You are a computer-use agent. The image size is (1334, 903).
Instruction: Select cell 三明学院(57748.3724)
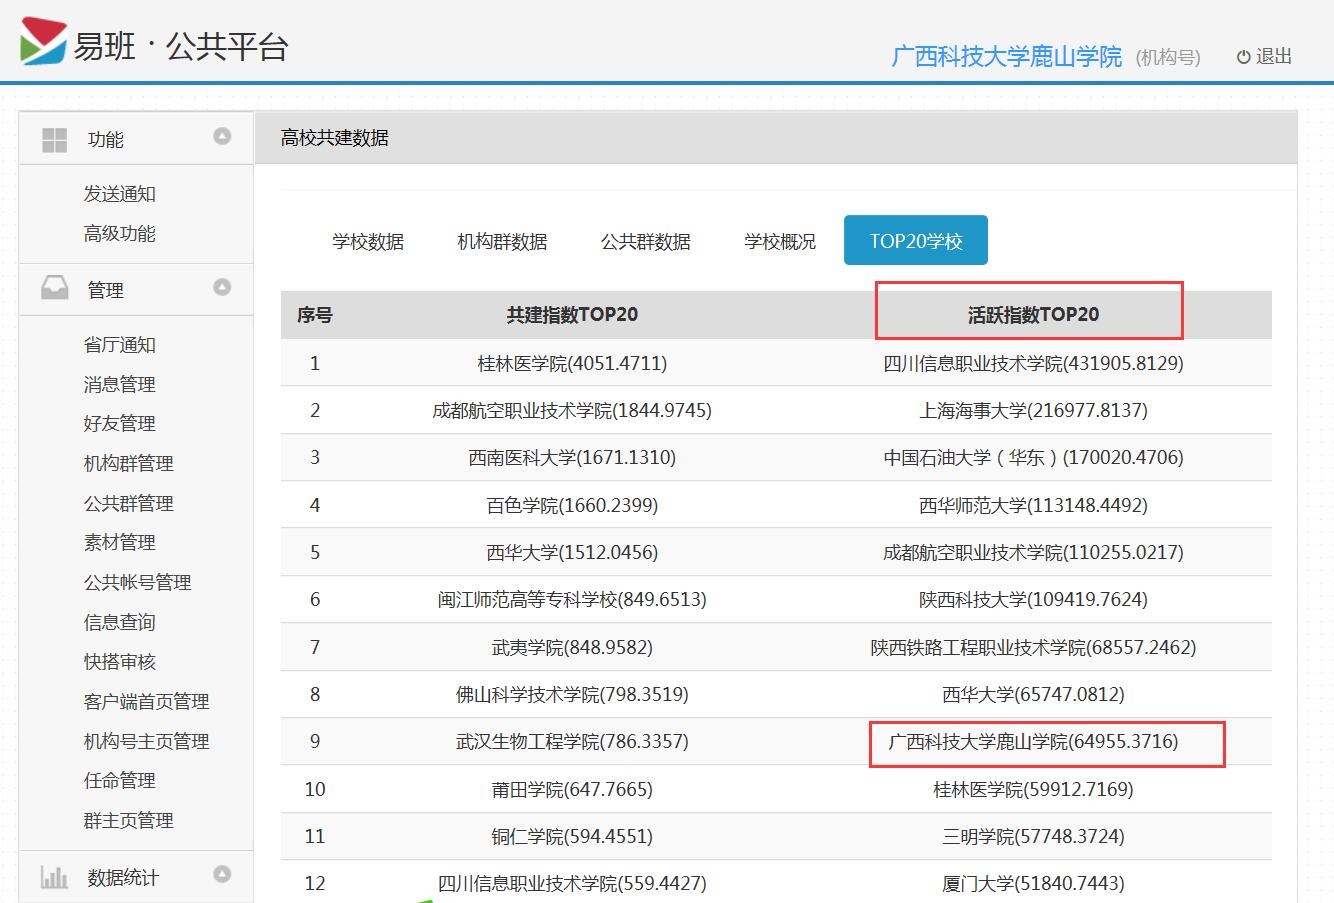coord(1033,836)
